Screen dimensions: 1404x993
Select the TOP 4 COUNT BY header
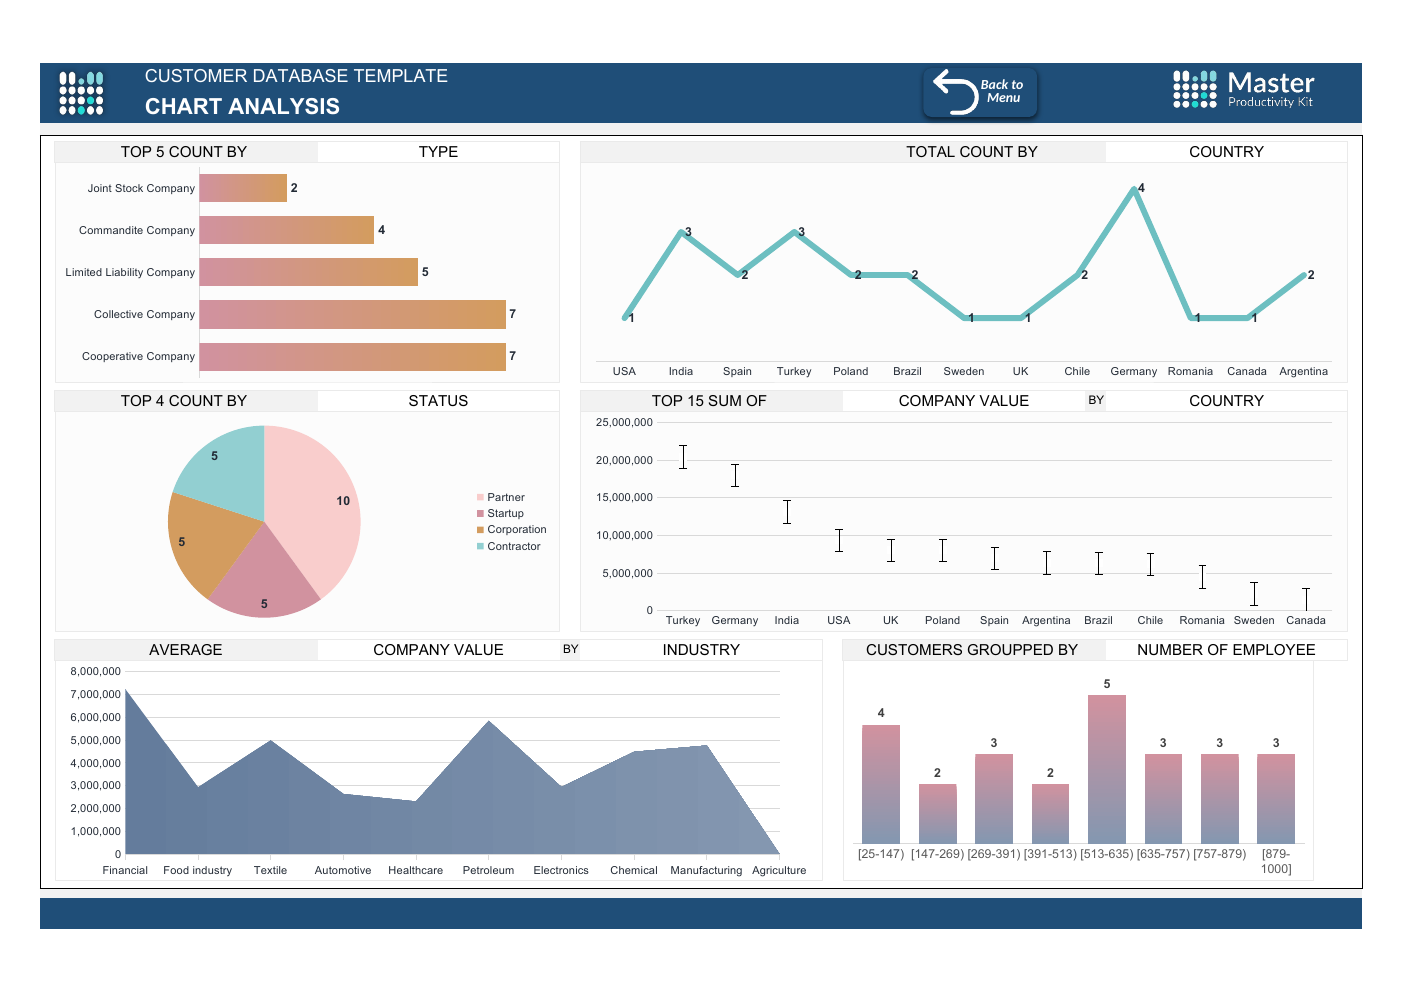(184, 401)
